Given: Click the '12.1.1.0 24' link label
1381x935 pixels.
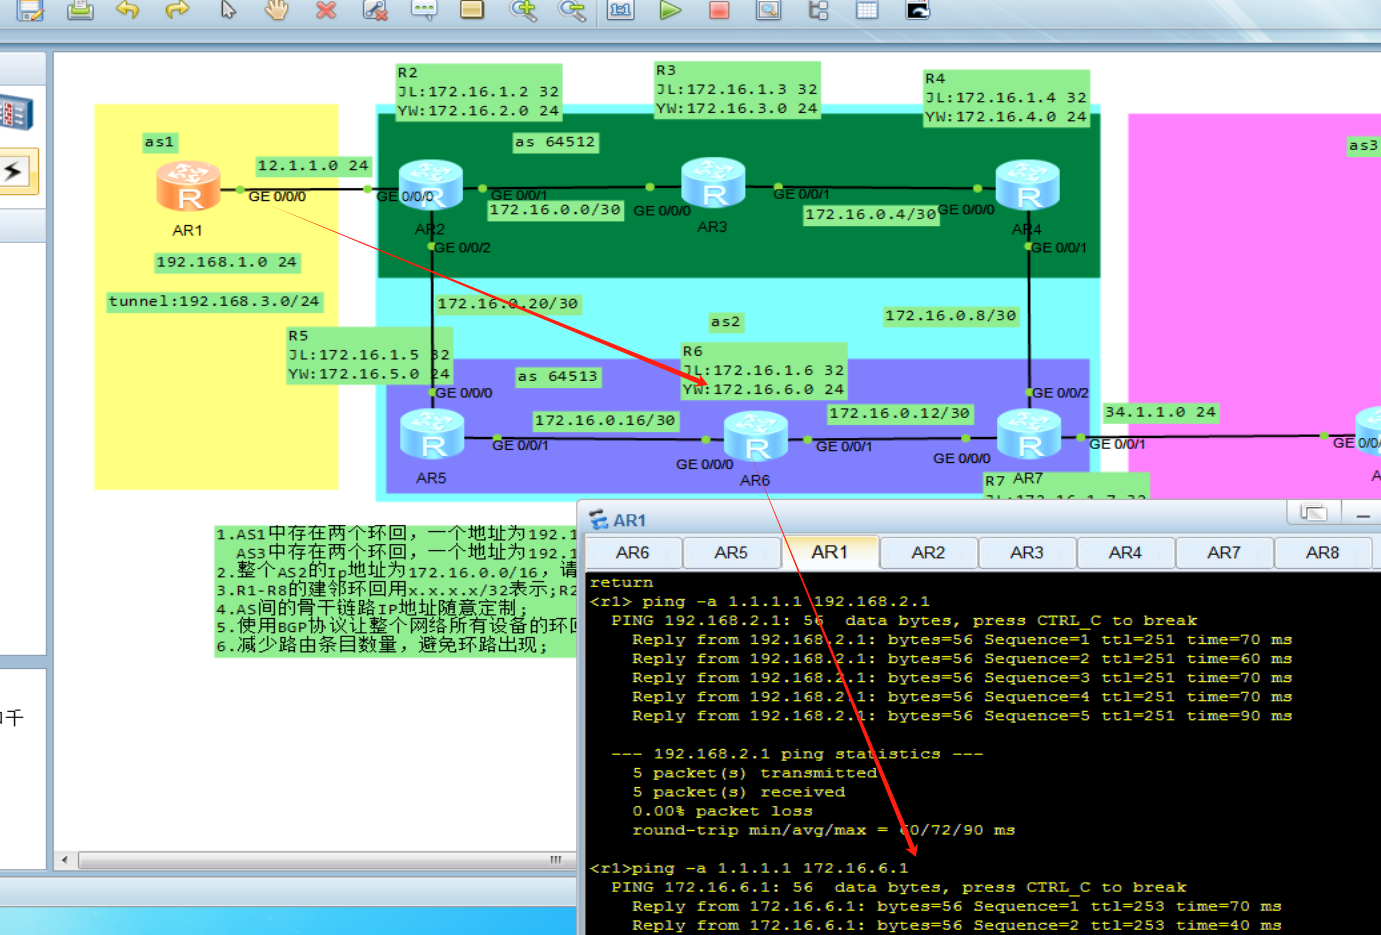Looking at the screenshot, I should tap(313, 166).
